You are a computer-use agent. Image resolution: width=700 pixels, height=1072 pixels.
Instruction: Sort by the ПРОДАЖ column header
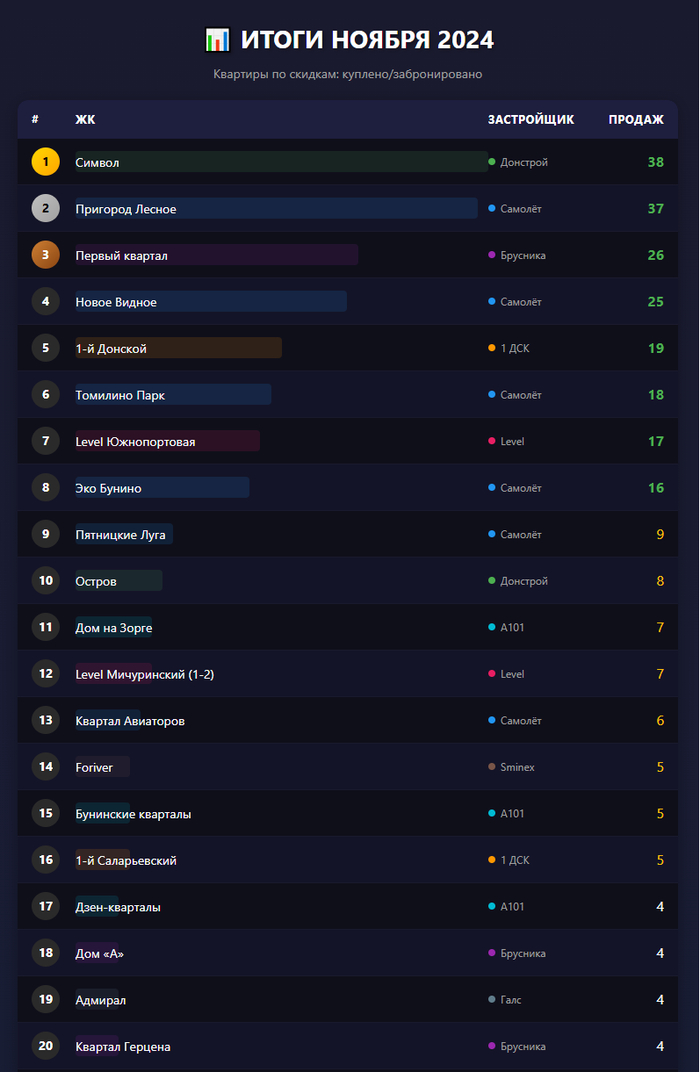pos(636,120)
